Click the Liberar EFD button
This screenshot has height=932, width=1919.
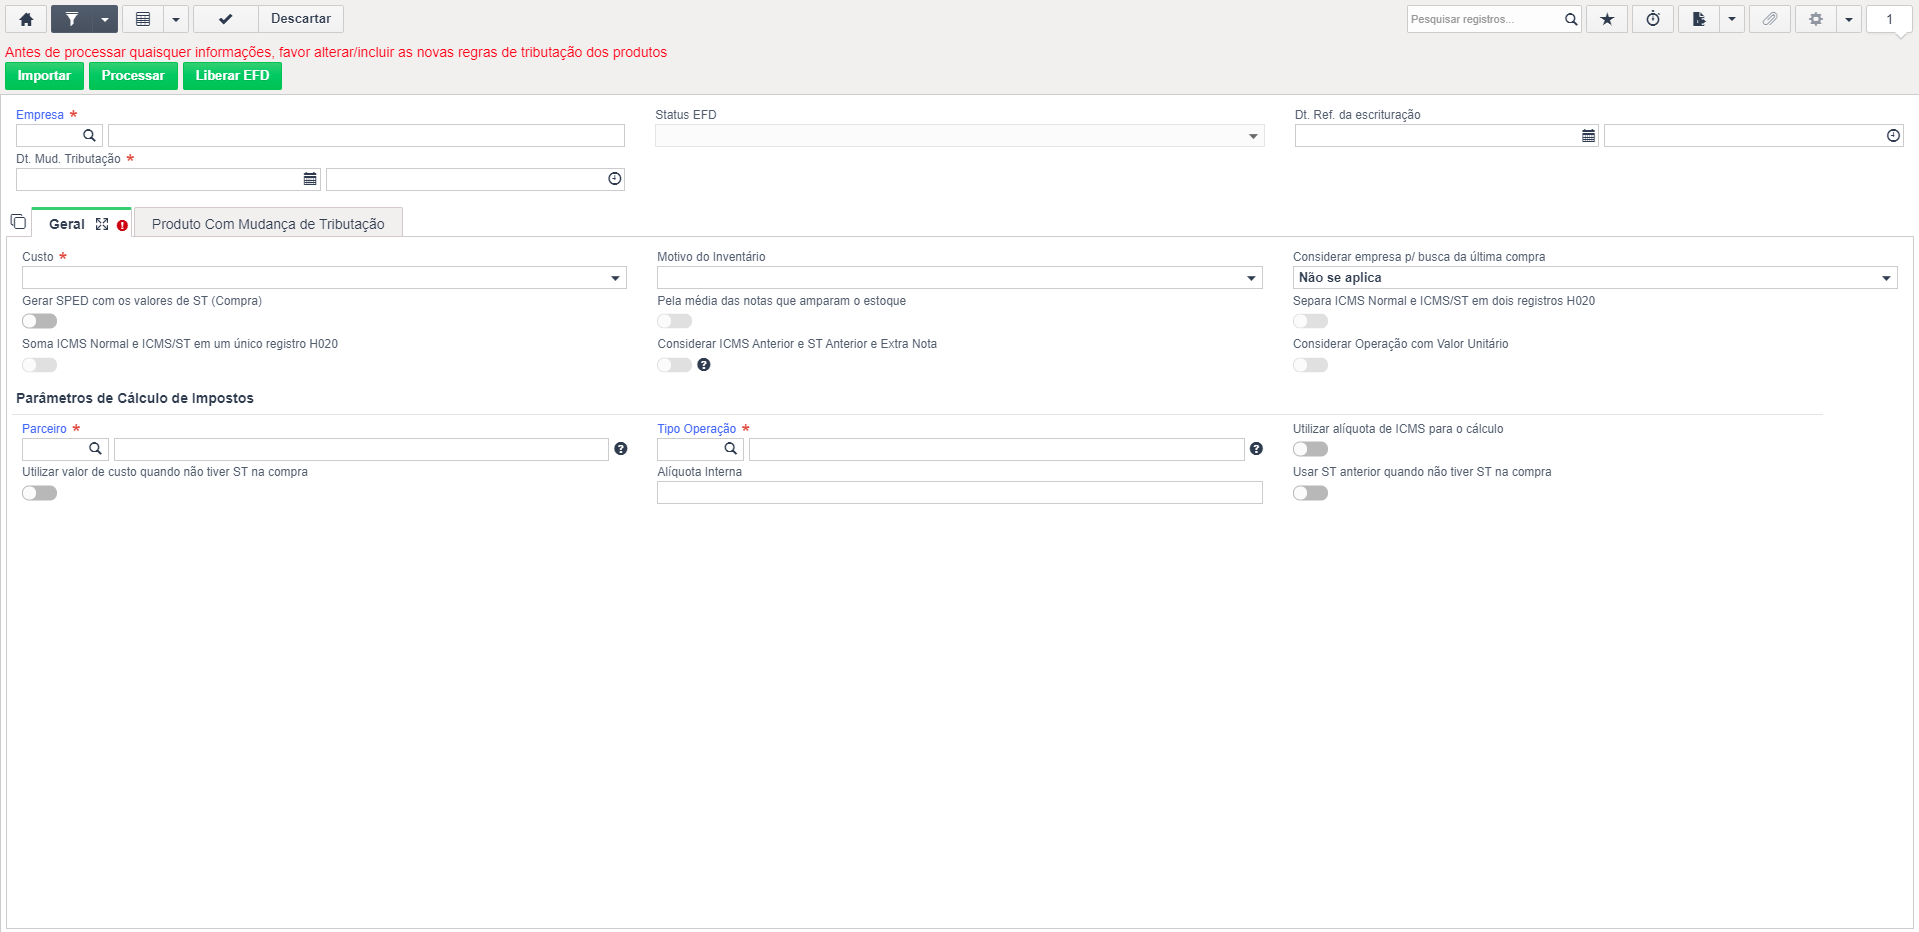pos(232,76)
